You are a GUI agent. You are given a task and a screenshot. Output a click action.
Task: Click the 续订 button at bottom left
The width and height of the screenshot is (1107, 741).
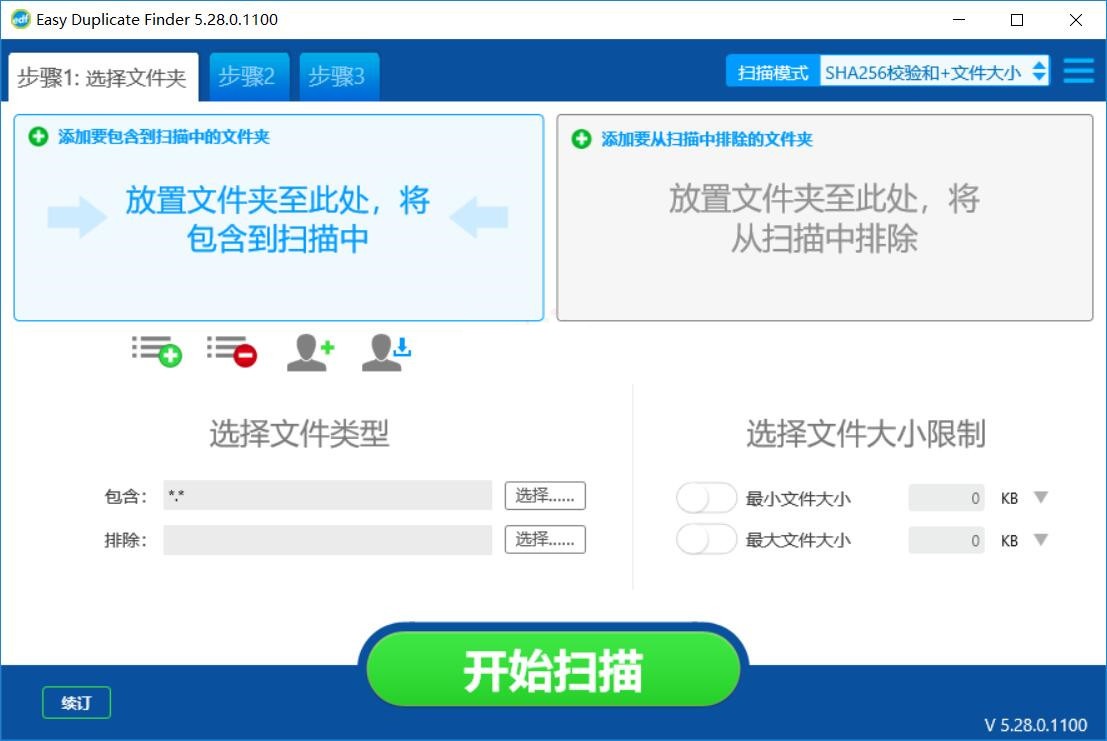click(76, 703)
